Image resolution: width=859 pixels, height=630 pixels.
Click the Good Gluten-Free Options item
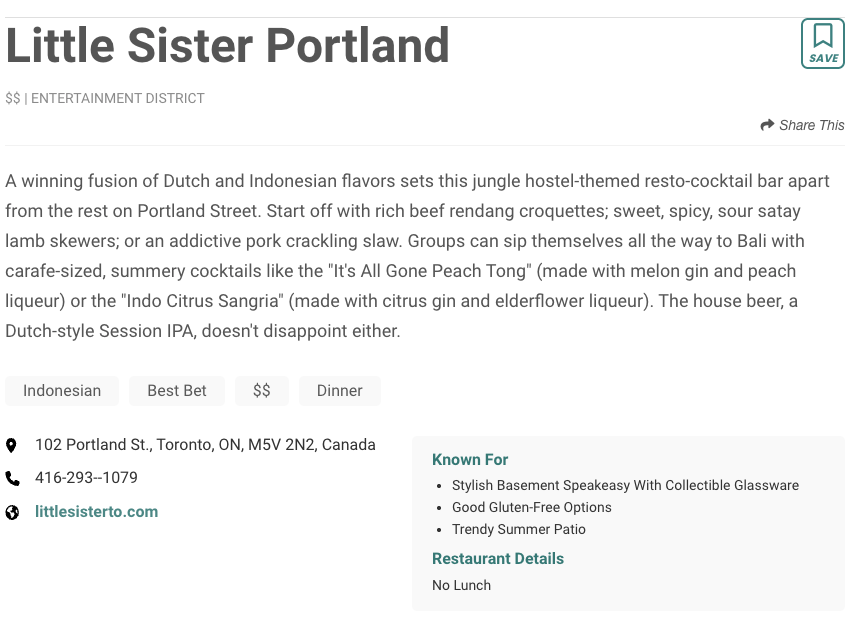point(531,508)
